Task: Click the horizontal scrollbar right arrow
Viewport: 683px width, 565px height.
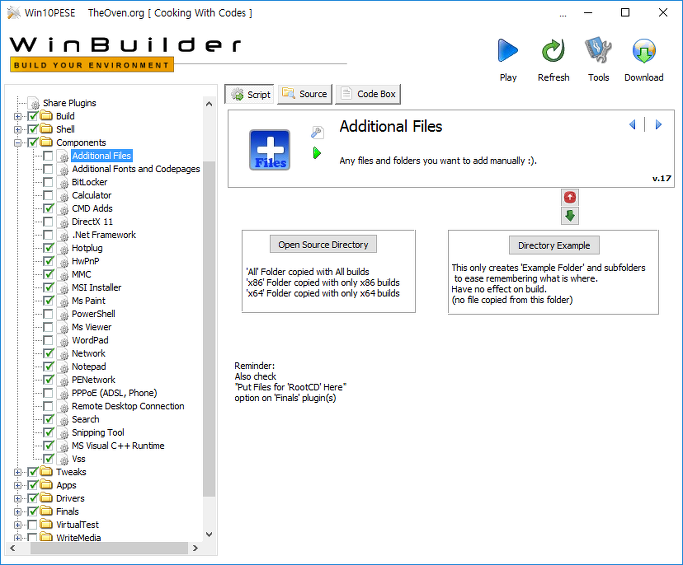Action: [x=195, y=548]
